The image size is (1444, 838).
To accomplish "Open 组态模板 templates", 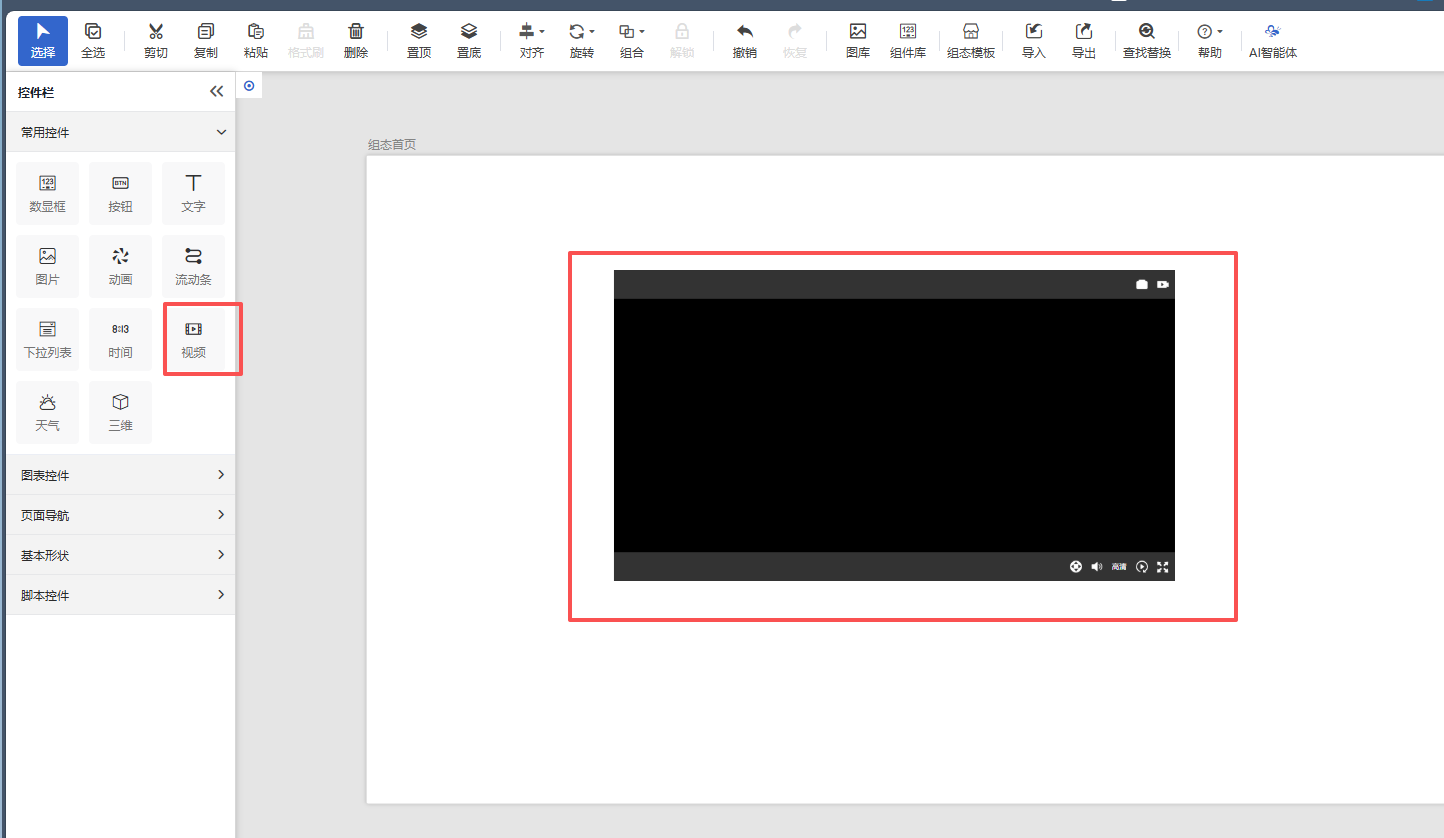I will pyautogui.click(x=971, y=40).
